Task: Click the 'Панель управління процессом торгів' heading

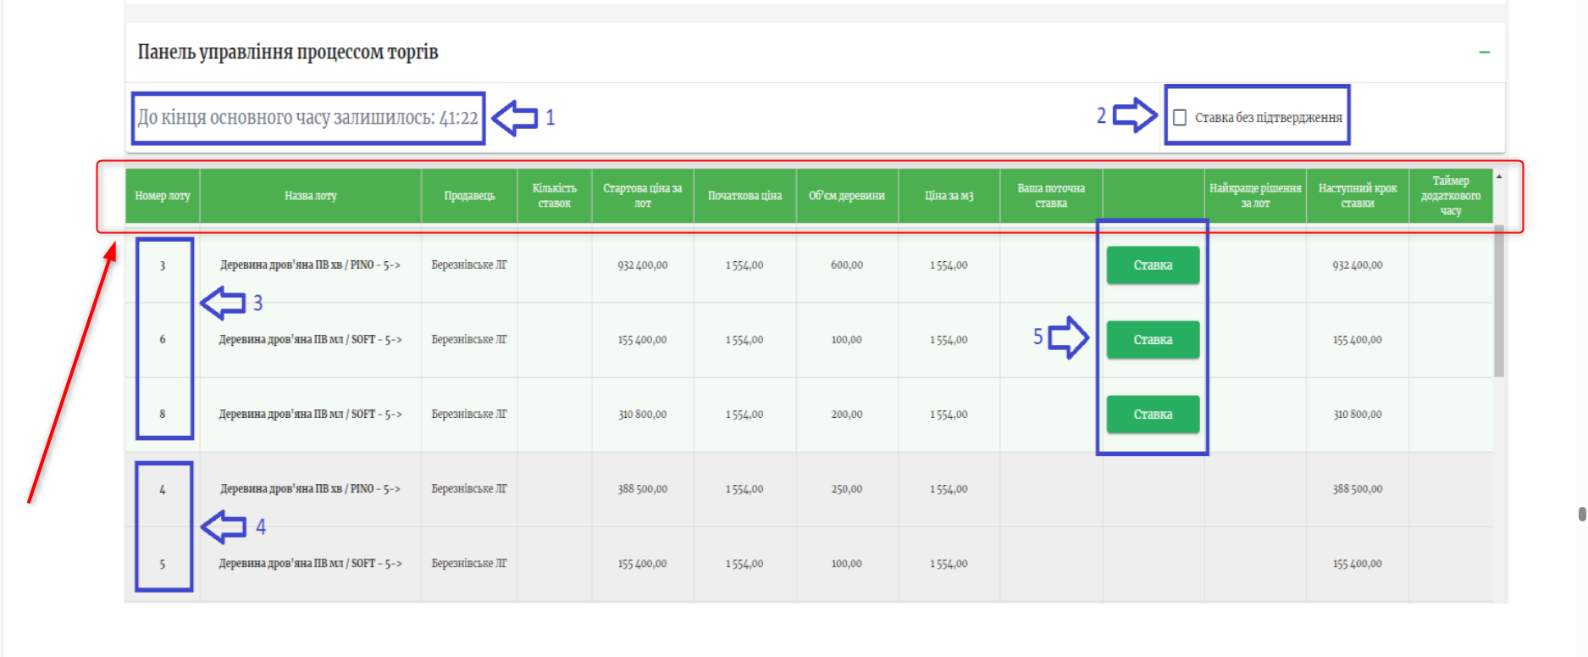Action: 288,52
